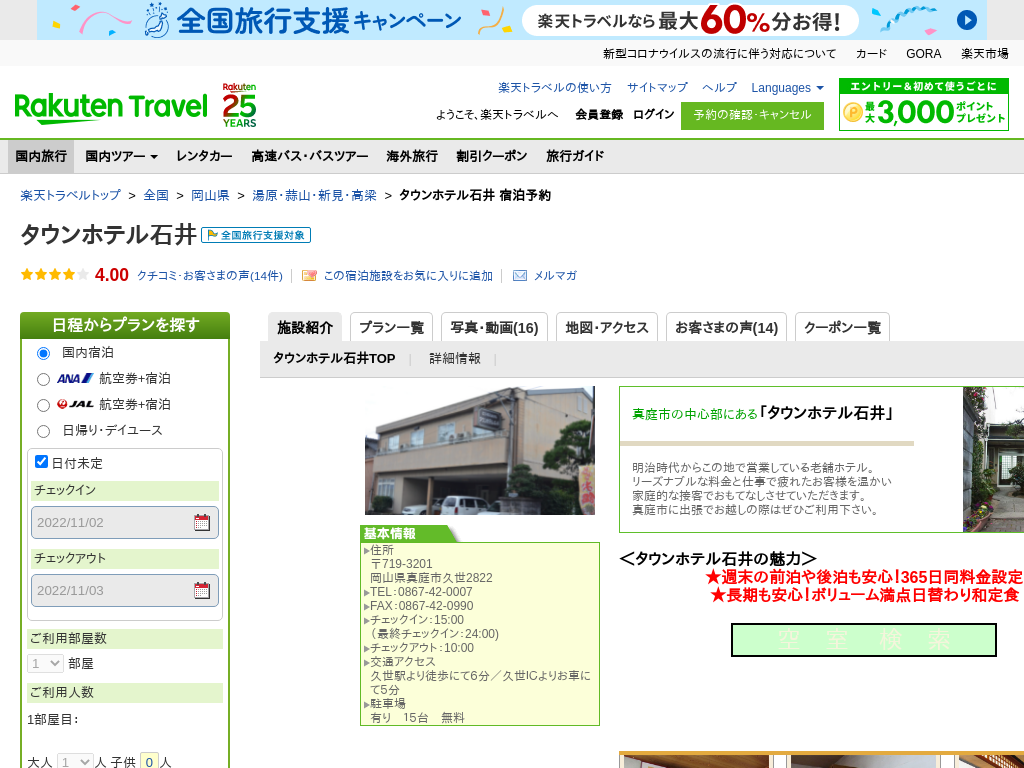Click the gold P point coin icon
Image resolution: width=1024 pixels, height=768 pixels.
(x=852, y=112)
